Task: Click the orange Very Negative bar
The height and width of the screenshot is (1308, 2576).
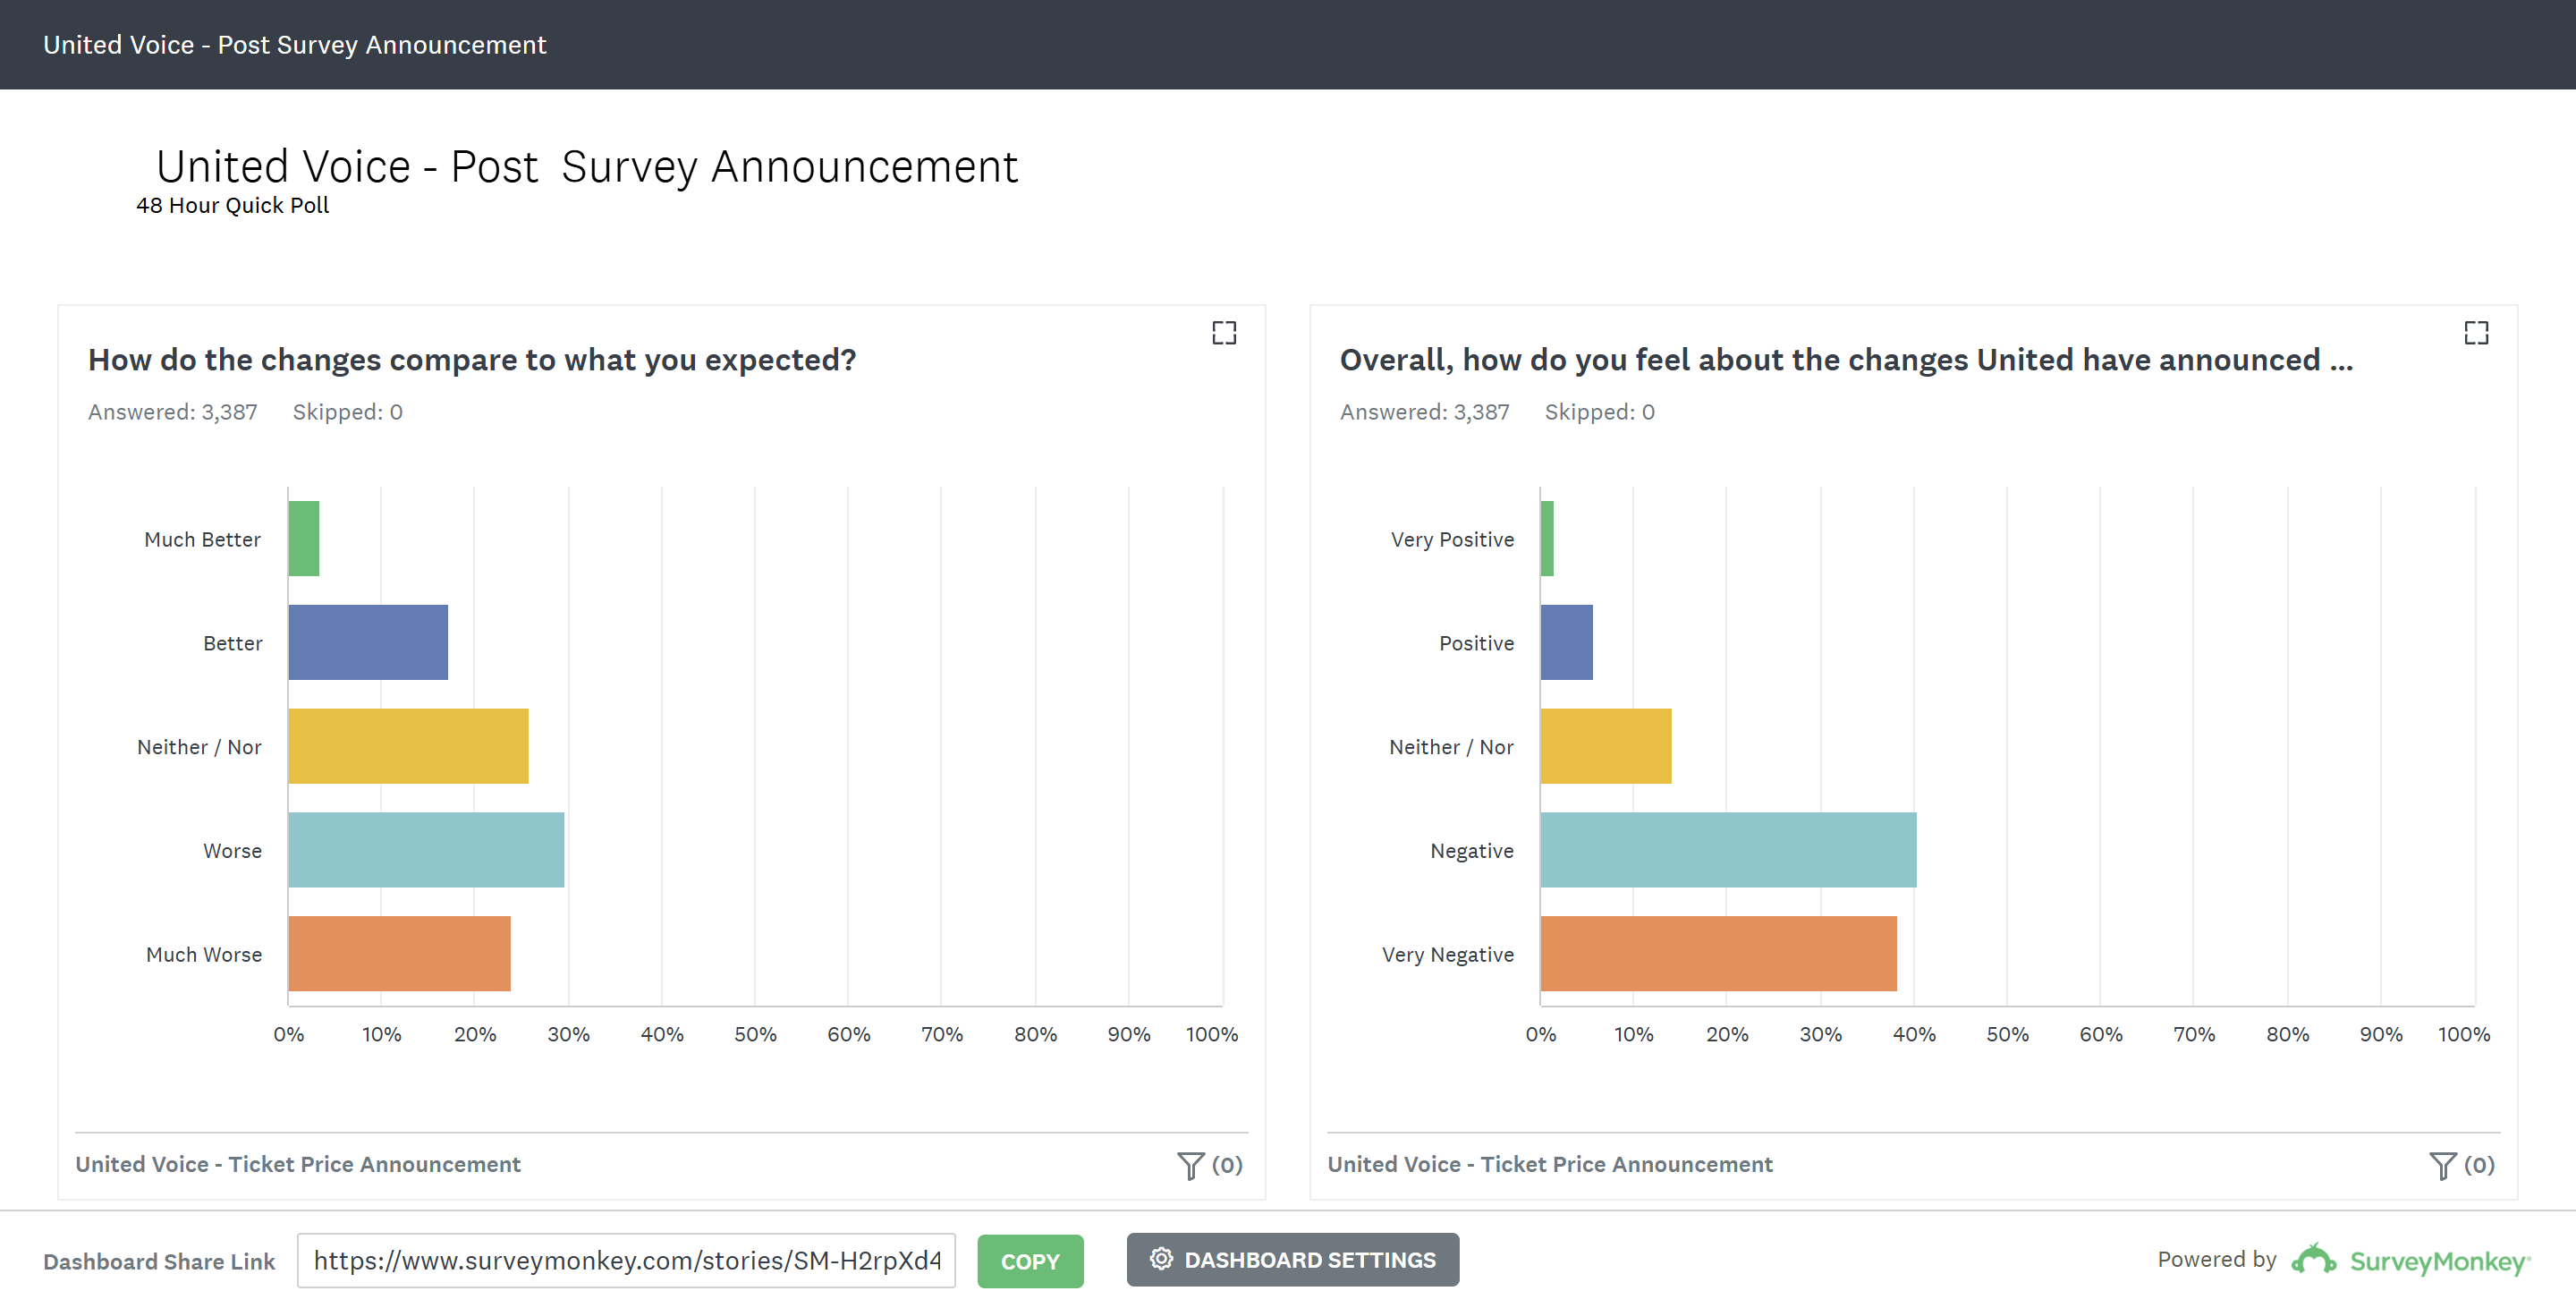Action: (x=1718, y=954)
